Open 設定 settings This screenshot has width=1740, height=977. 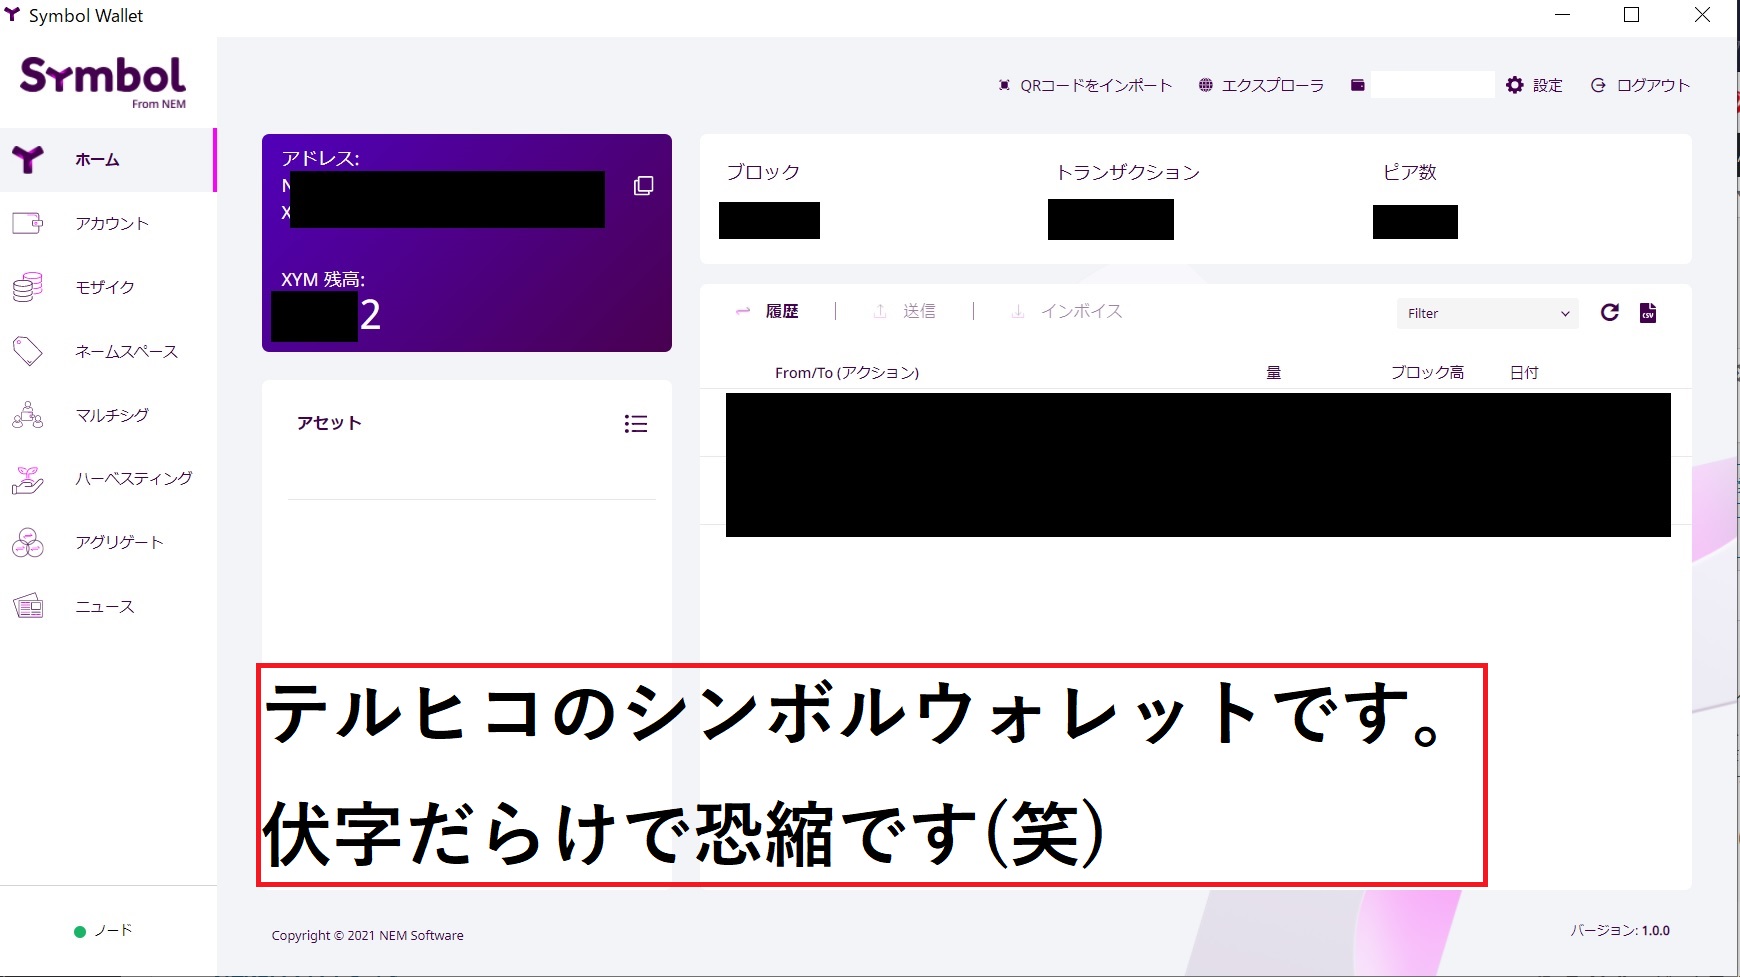(x=1548, y=86)
